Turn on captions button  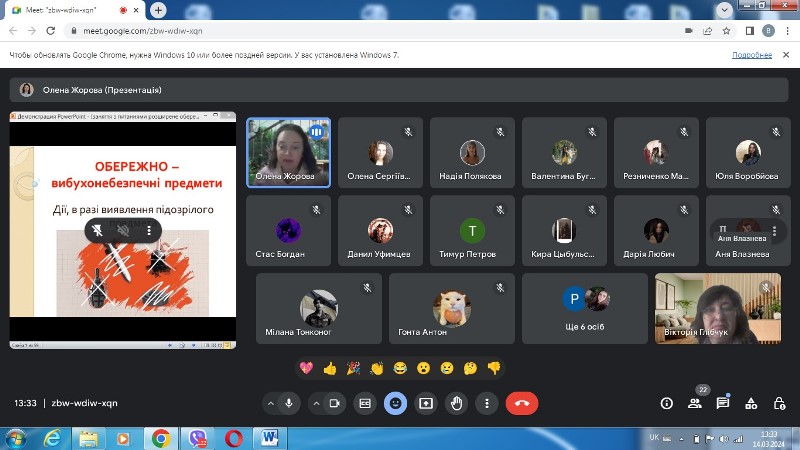(x=365, y=403)
